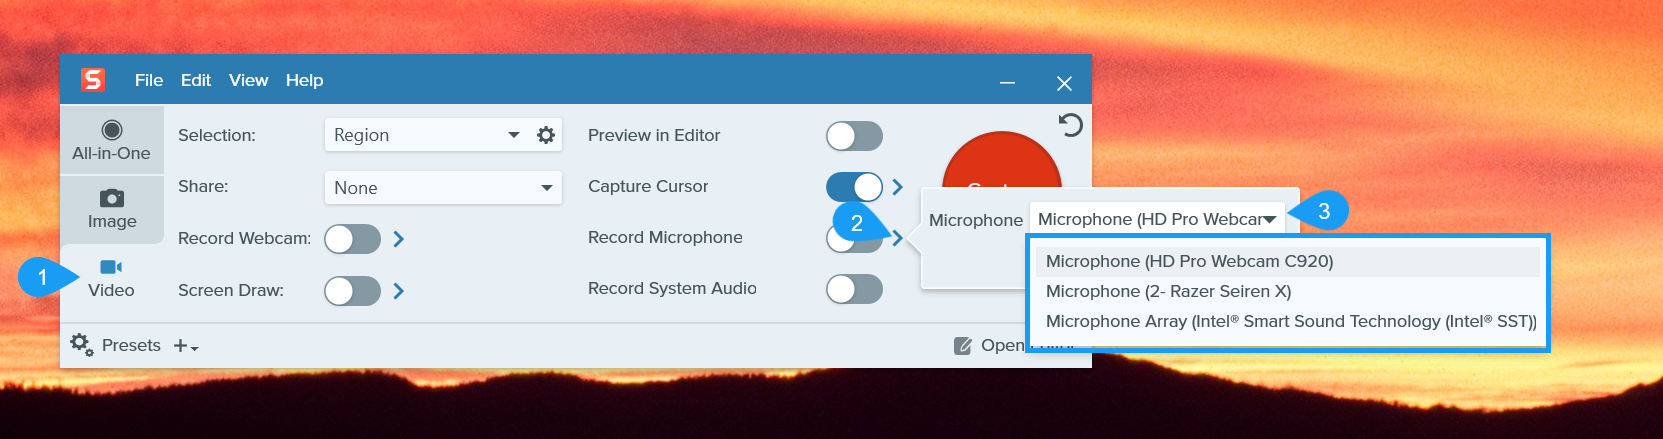
Task: Click the Snagit logo icon
Action: 93,80
